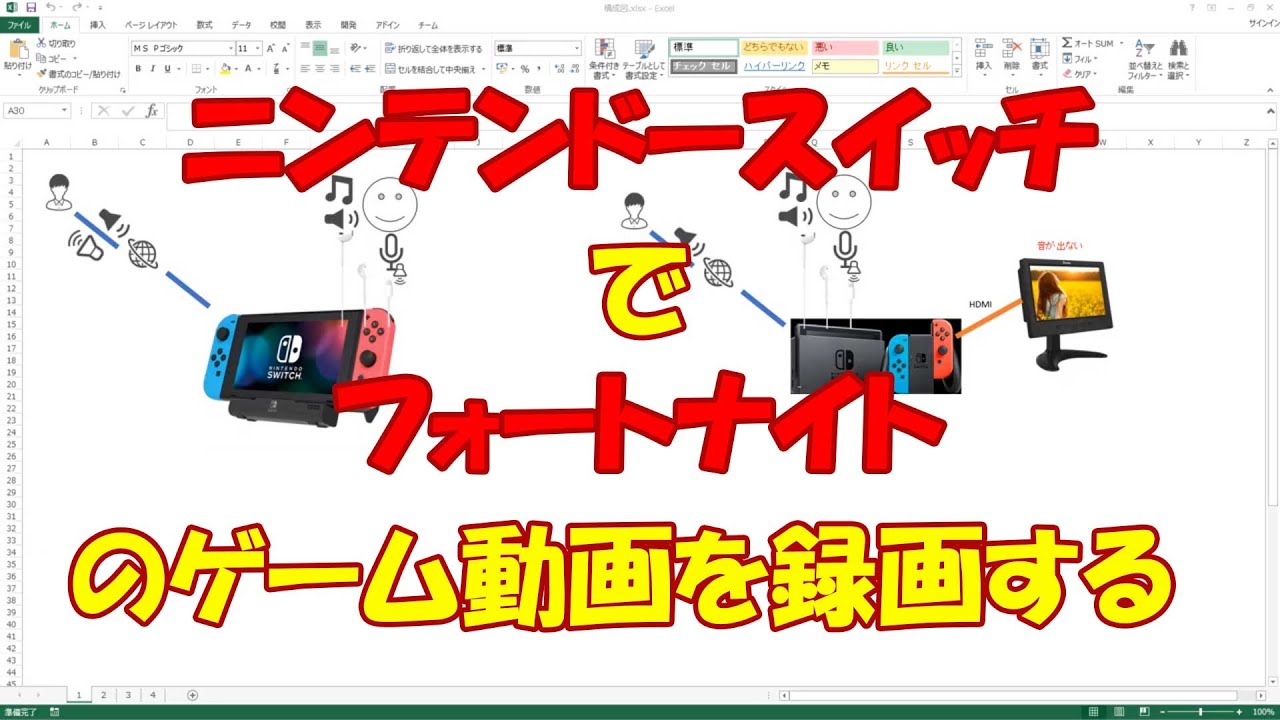Toggle align right button
This screenshot has height=720, width=1280.
[335, 69]
